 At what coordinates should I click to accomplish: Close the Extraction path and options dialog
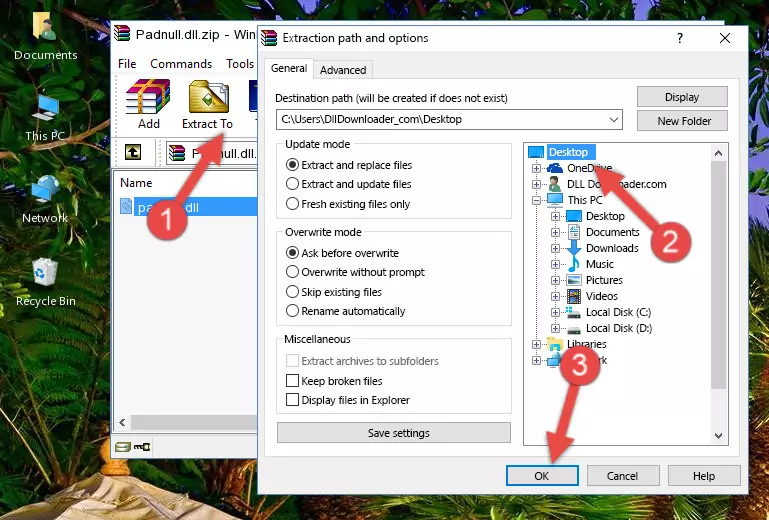pyautogui.click(x=725, y=38)
